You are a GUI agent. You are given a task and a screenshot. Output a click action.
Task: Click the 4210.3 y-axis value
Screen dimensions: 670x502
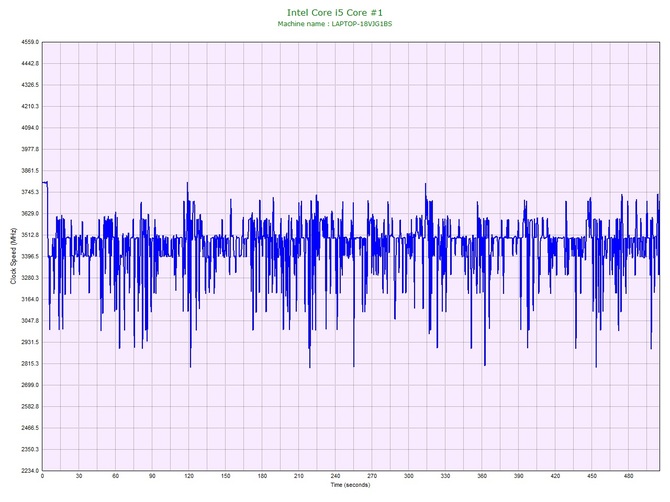tap(30, 106)
